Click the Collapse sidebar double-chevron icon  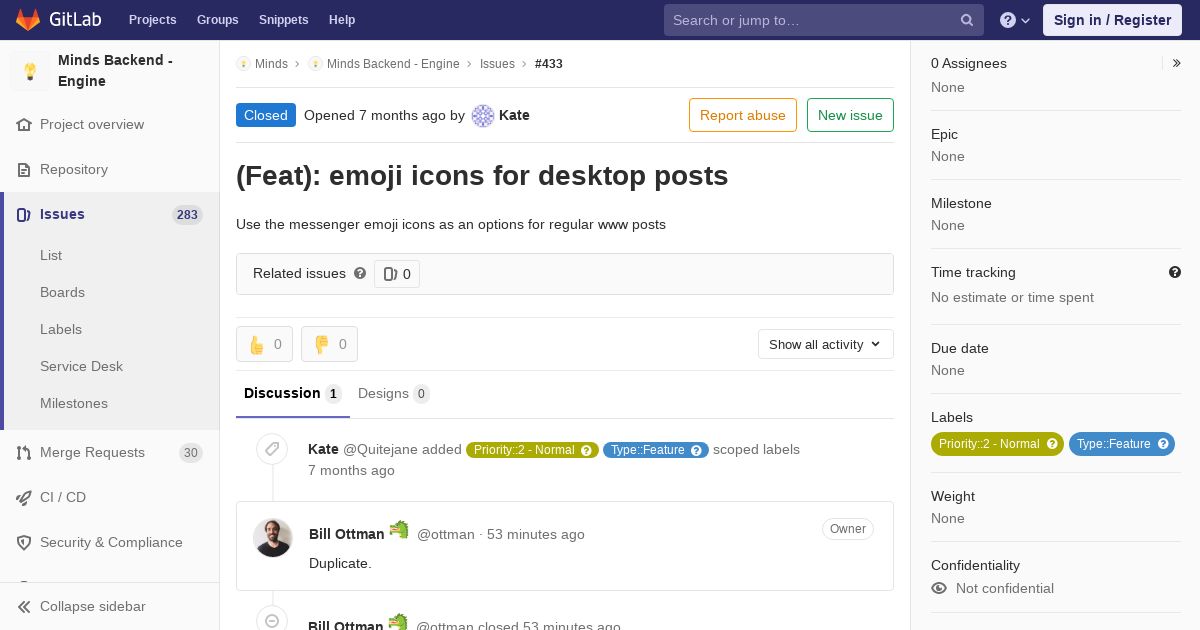pyautogui.click(x=24, y=607)
